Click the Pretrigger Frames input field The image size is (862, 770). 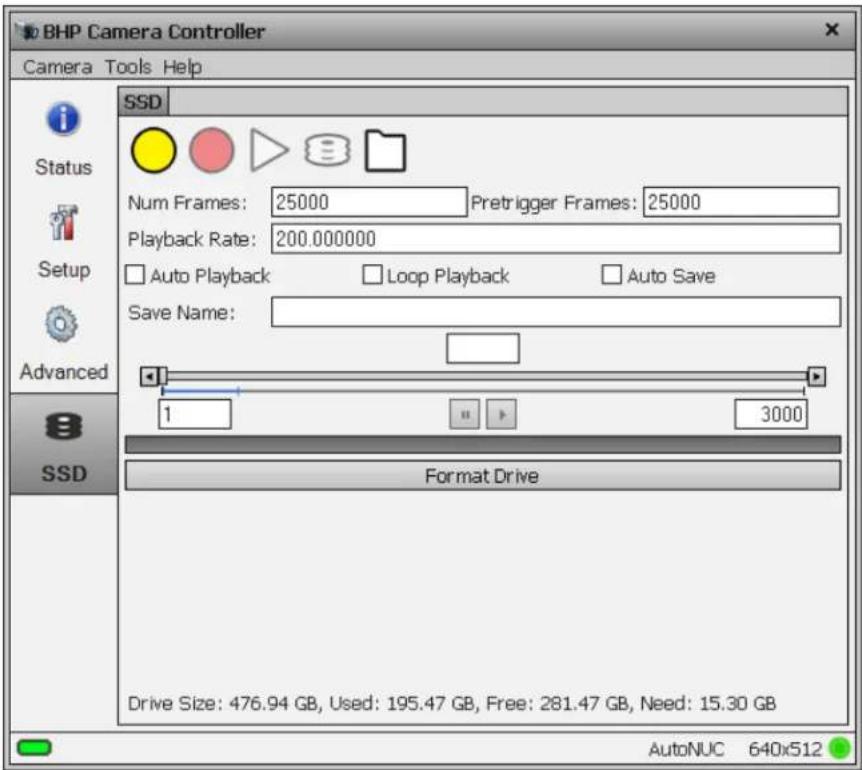(741, 202)
